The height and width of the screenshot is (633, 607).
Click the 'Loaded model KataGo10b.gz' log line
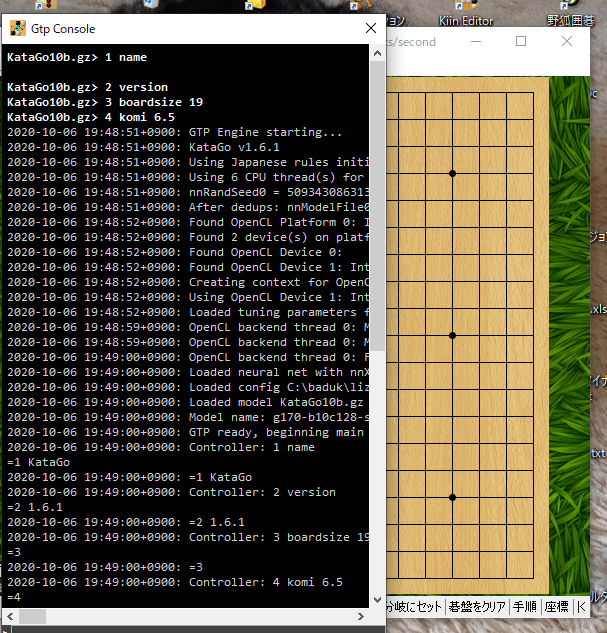click(x=185, y=402)
